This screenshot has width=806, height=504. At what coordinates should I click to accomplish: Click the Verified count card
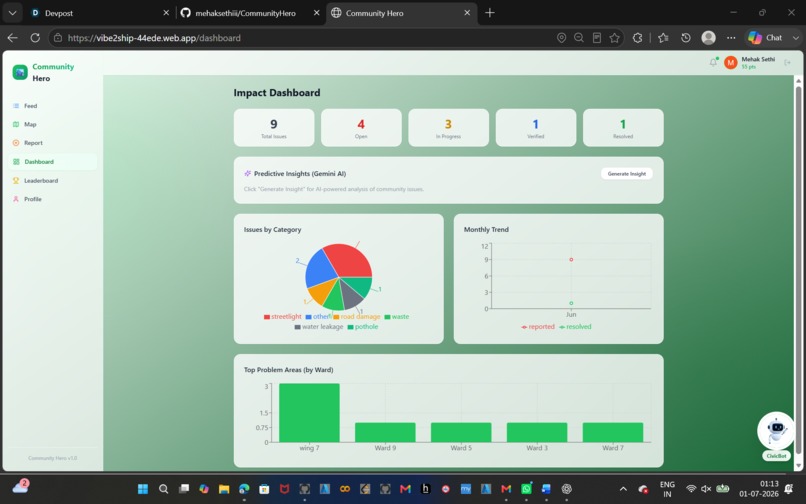536,128
